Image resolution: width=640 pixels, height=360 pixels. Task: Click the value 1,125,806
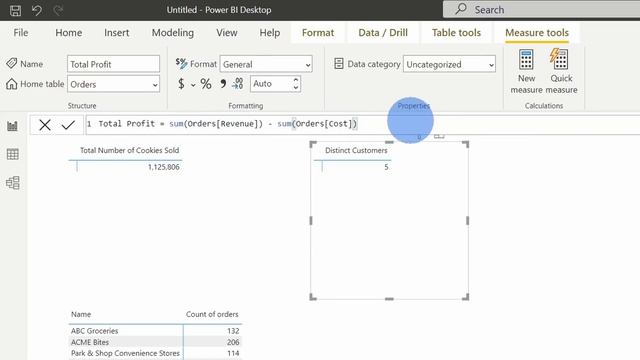[163, 167]
